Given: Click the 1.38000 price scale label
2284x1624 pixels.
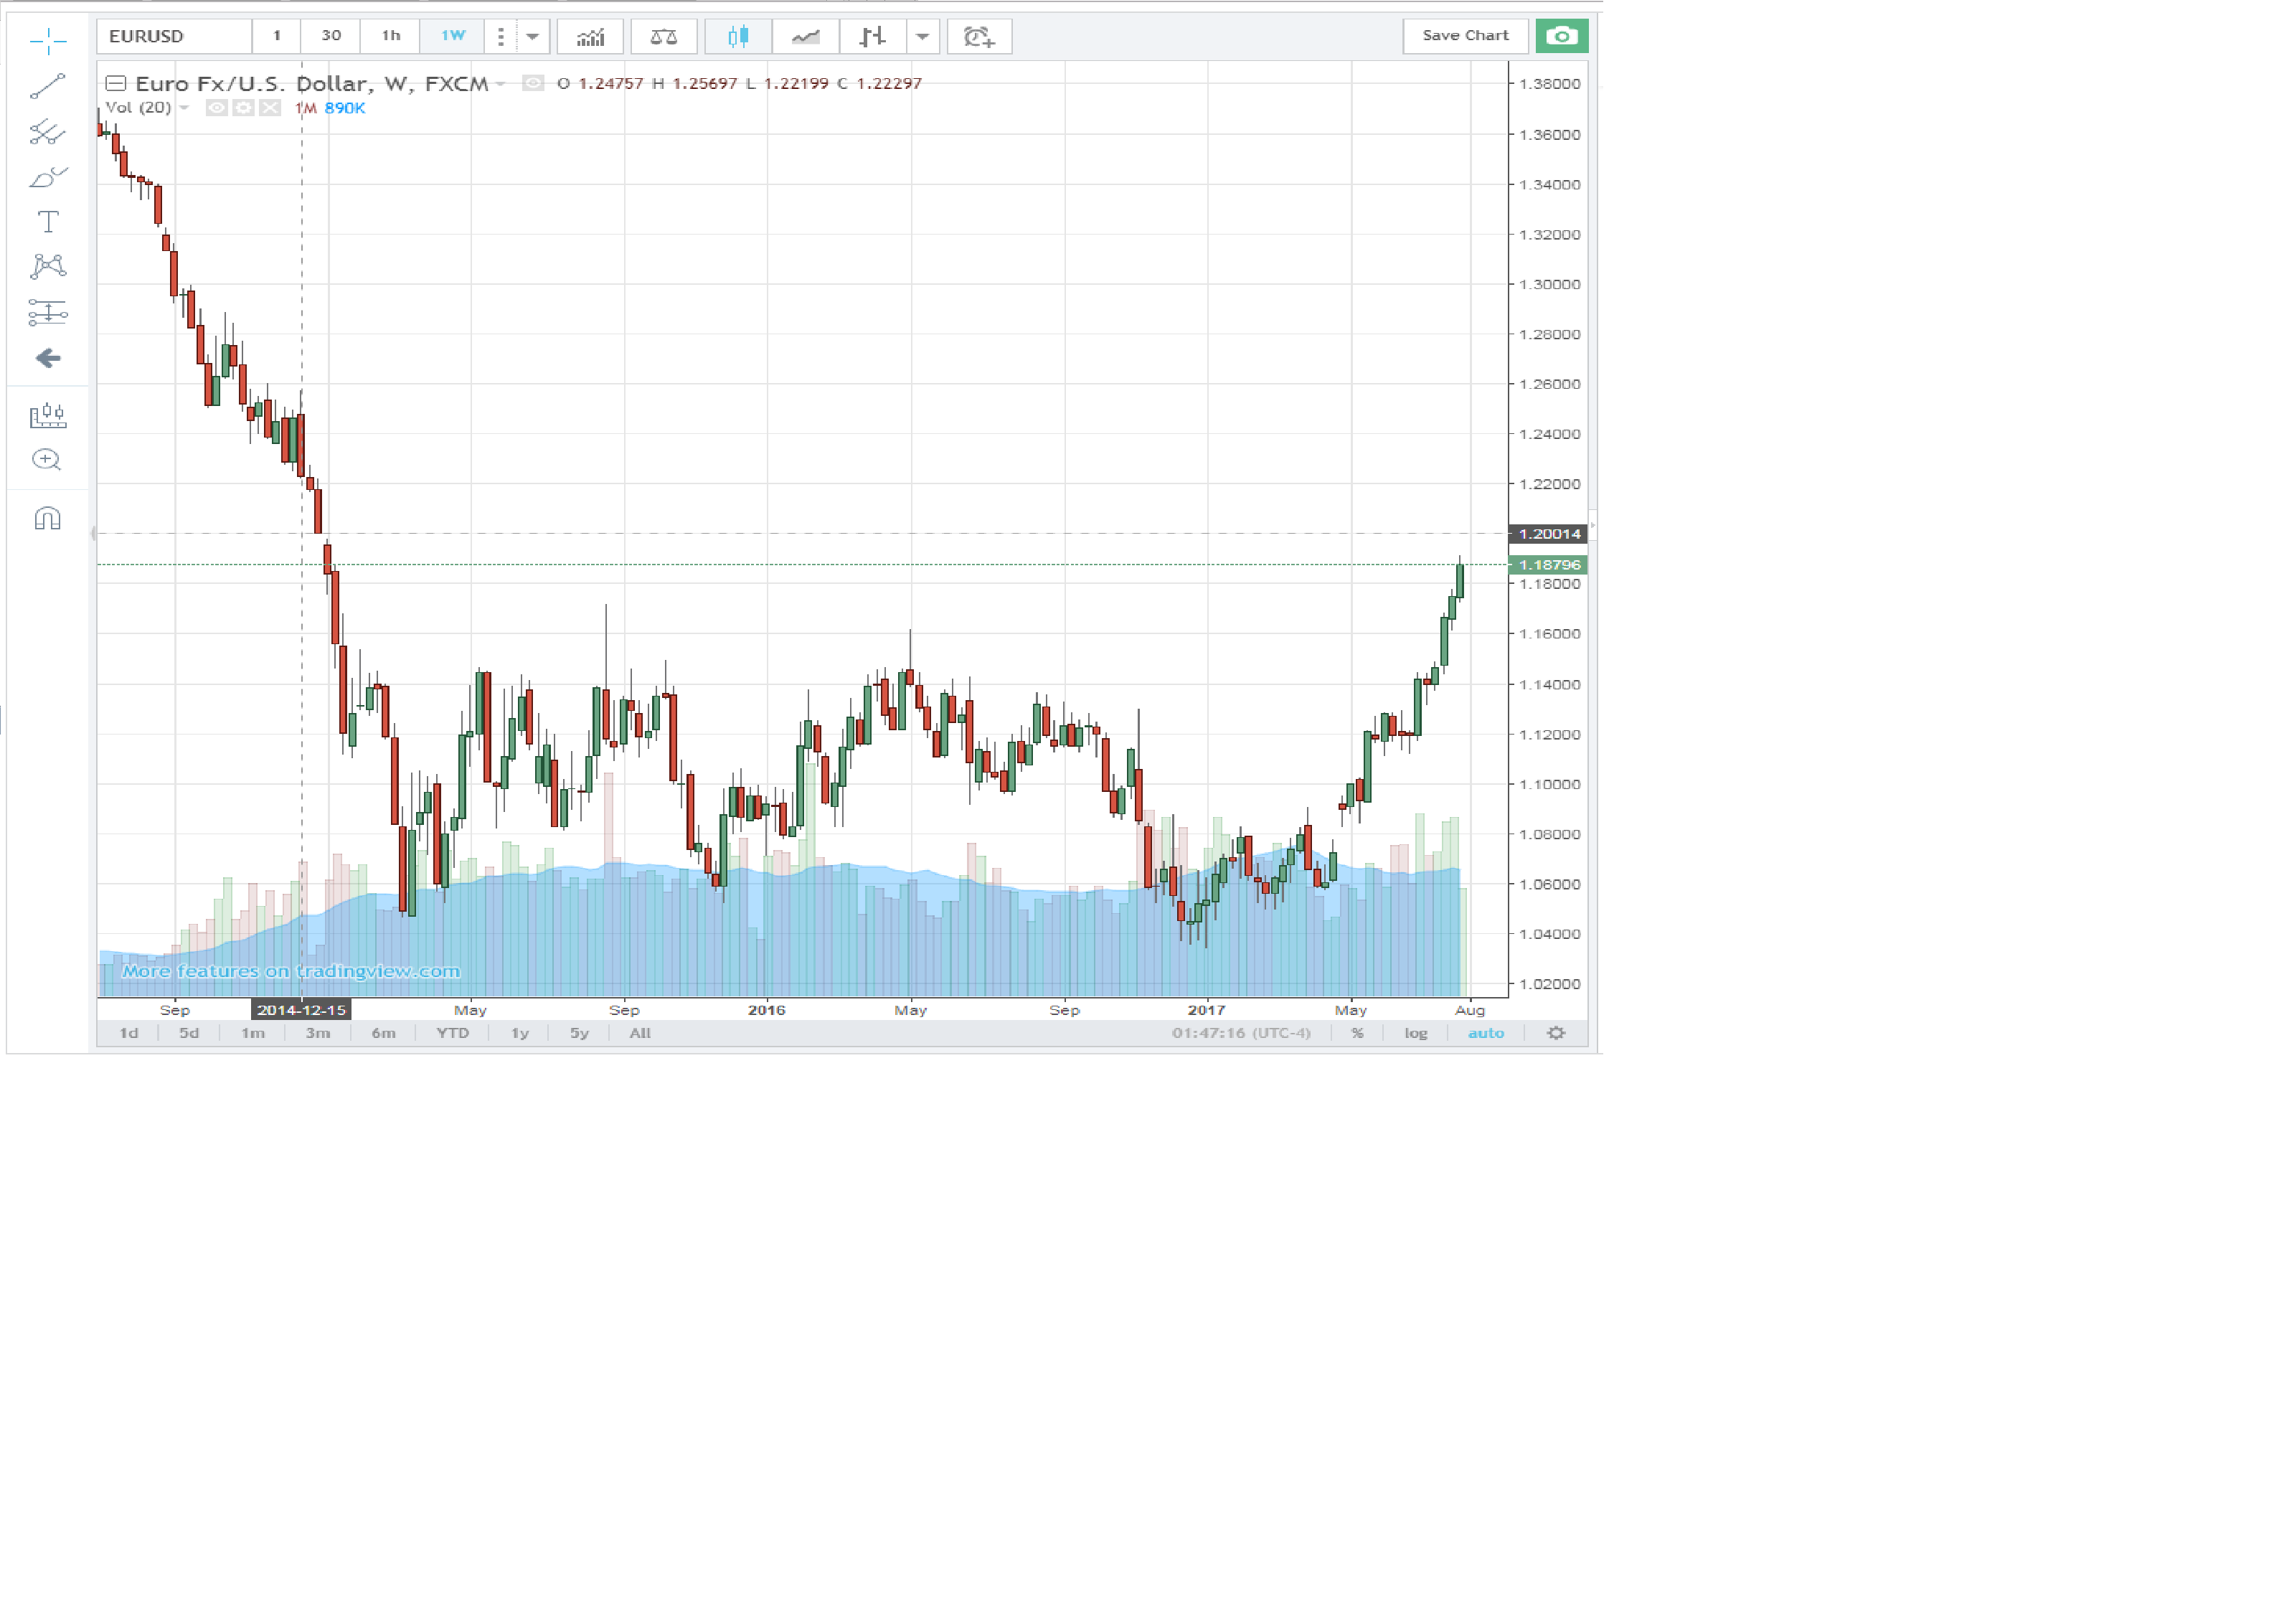Looking at the screenshot, I should point(1549,84).
